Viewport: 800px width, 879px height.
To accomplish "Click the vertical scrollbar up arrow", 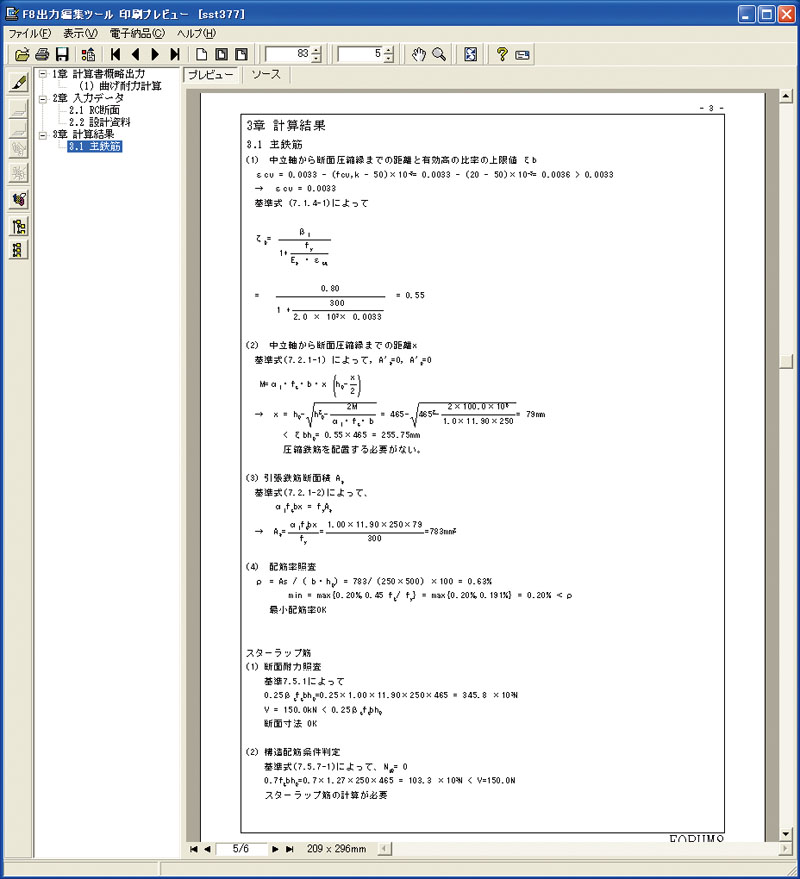I will pyautogui.click(x=786, y=96).
